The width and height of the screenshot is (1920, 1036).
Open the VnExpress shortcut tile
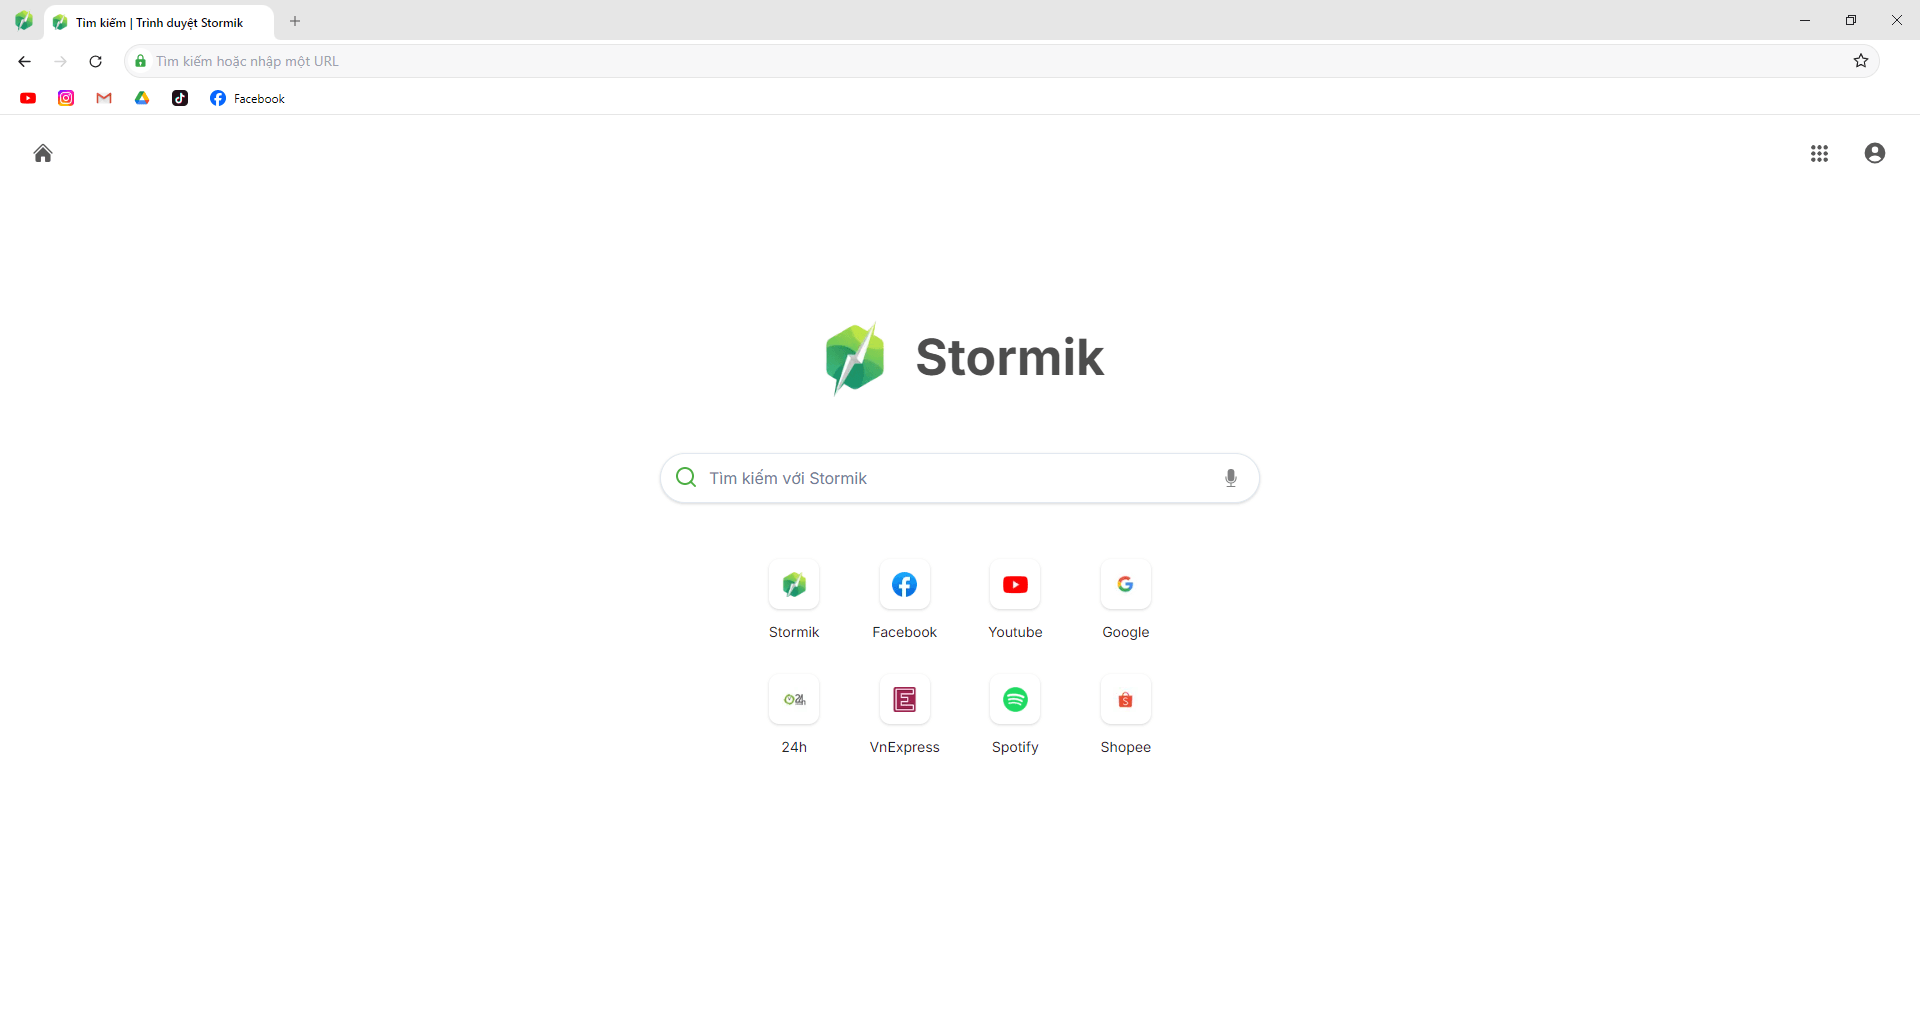905,700
